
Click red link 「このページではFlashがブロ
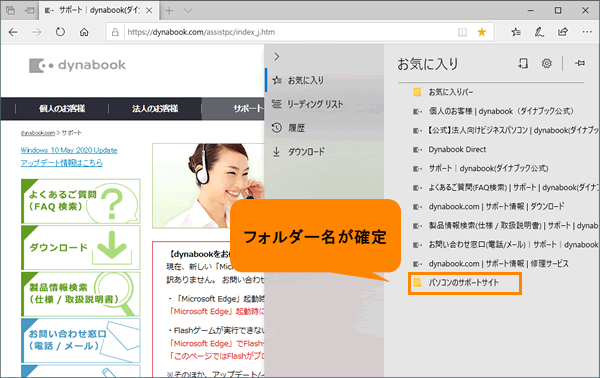[x=217, y=356]
